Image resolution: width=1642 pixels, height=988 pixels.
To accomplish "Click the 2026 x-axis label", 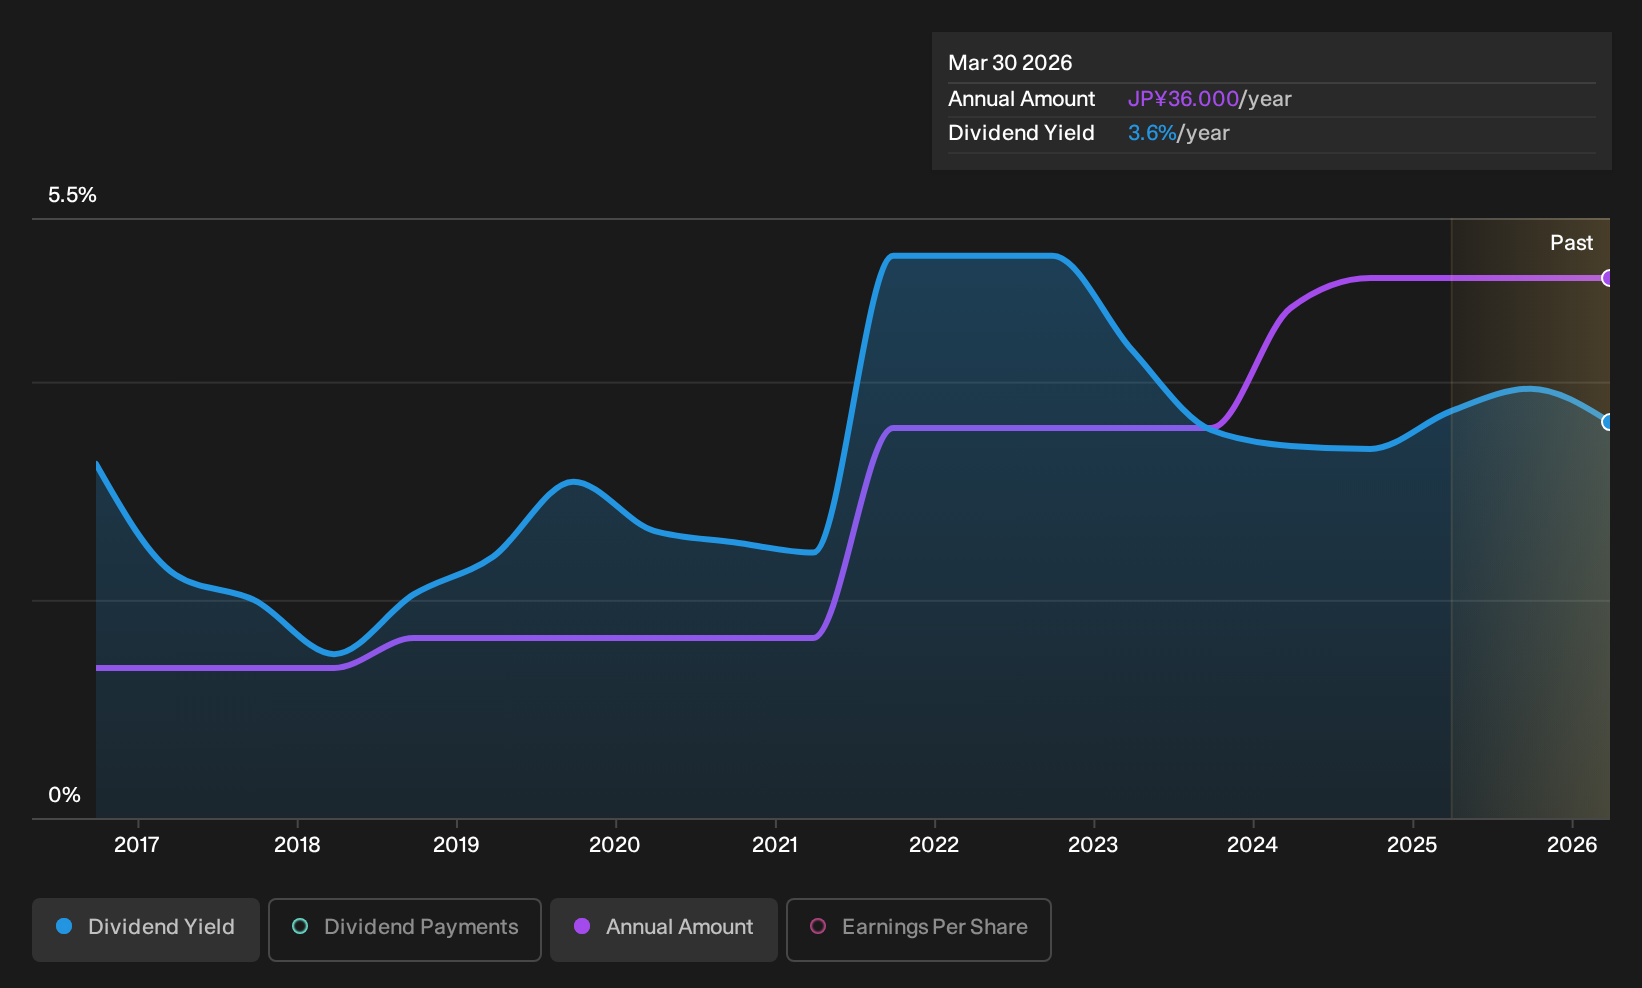I will [x=1572, y=845].
